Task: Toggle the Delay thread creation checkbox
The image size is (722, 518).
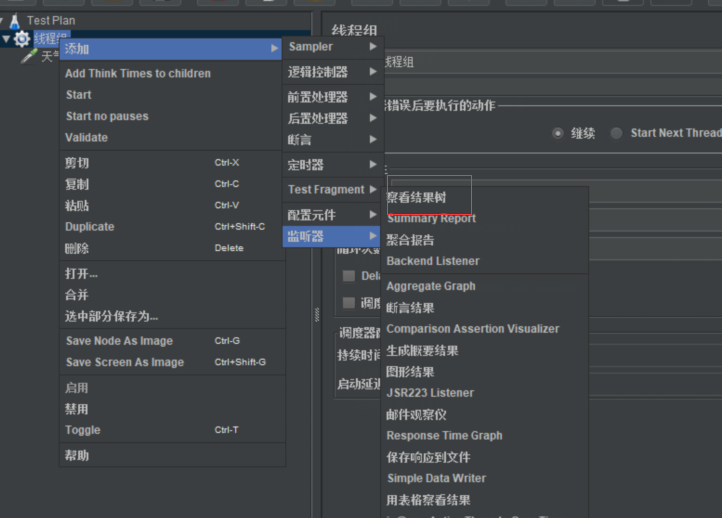Action: point(349,276)
